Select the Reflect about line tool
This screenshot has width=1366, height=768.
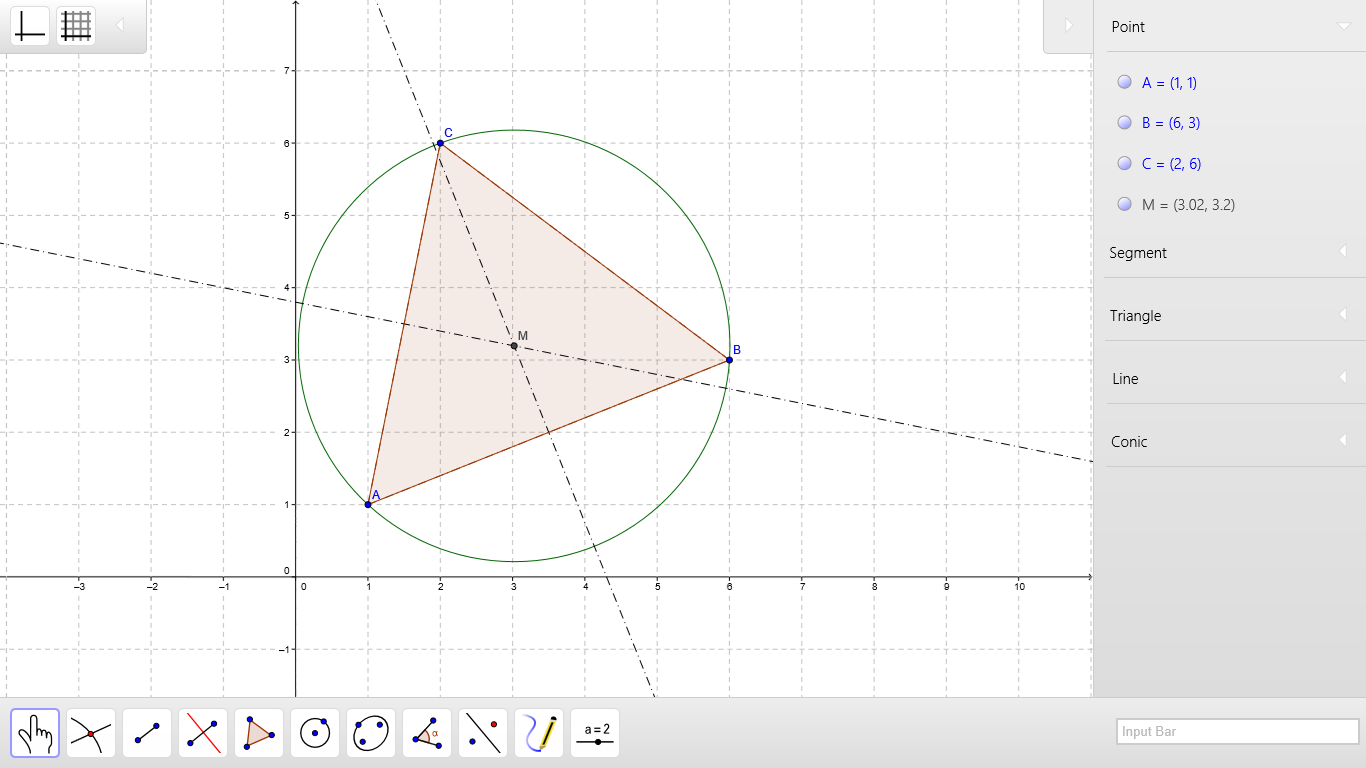tap(483, 733)
